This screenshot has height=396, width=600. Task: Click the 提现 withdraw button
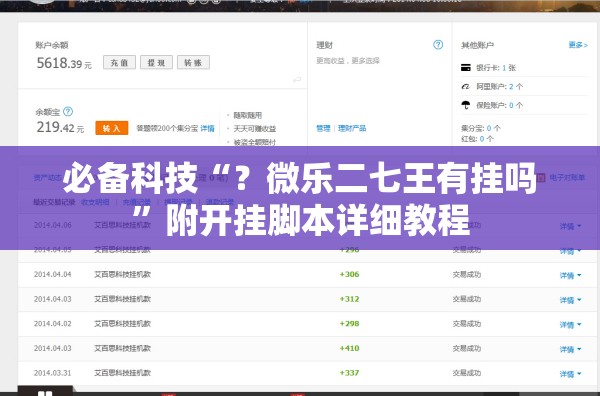[x=156, y=62]
